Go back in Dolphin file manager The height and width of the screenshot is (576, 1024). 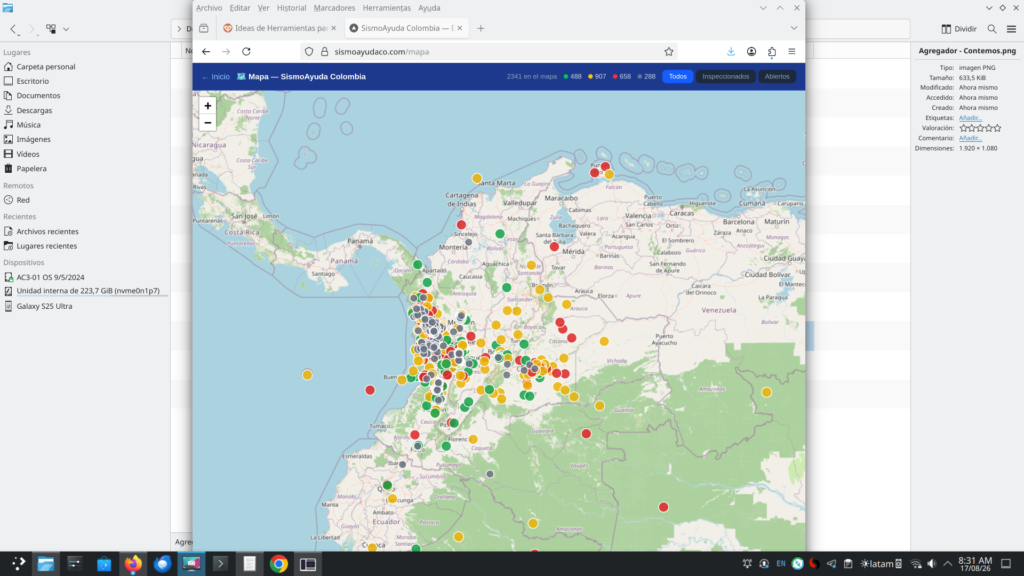[13, 29]
